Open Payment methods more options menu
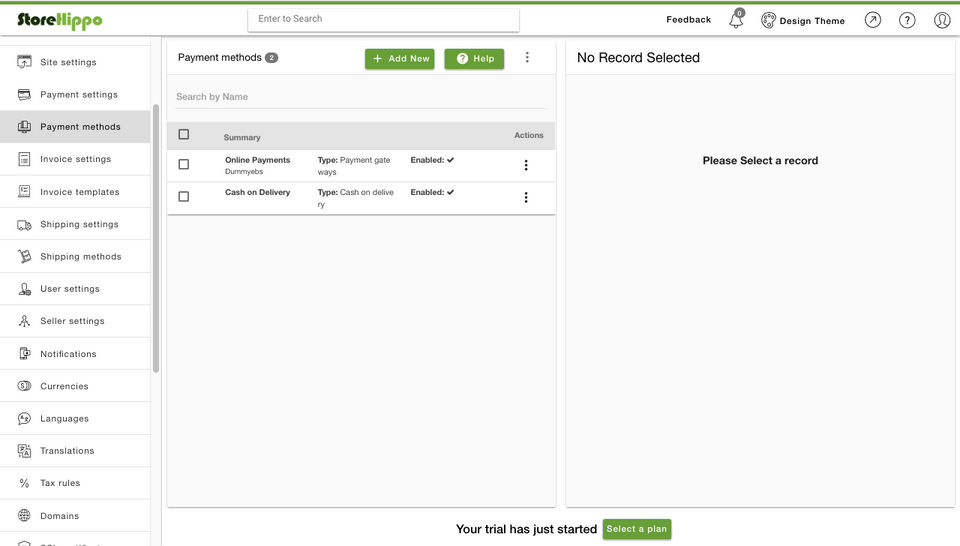 [x=527, y=58]
